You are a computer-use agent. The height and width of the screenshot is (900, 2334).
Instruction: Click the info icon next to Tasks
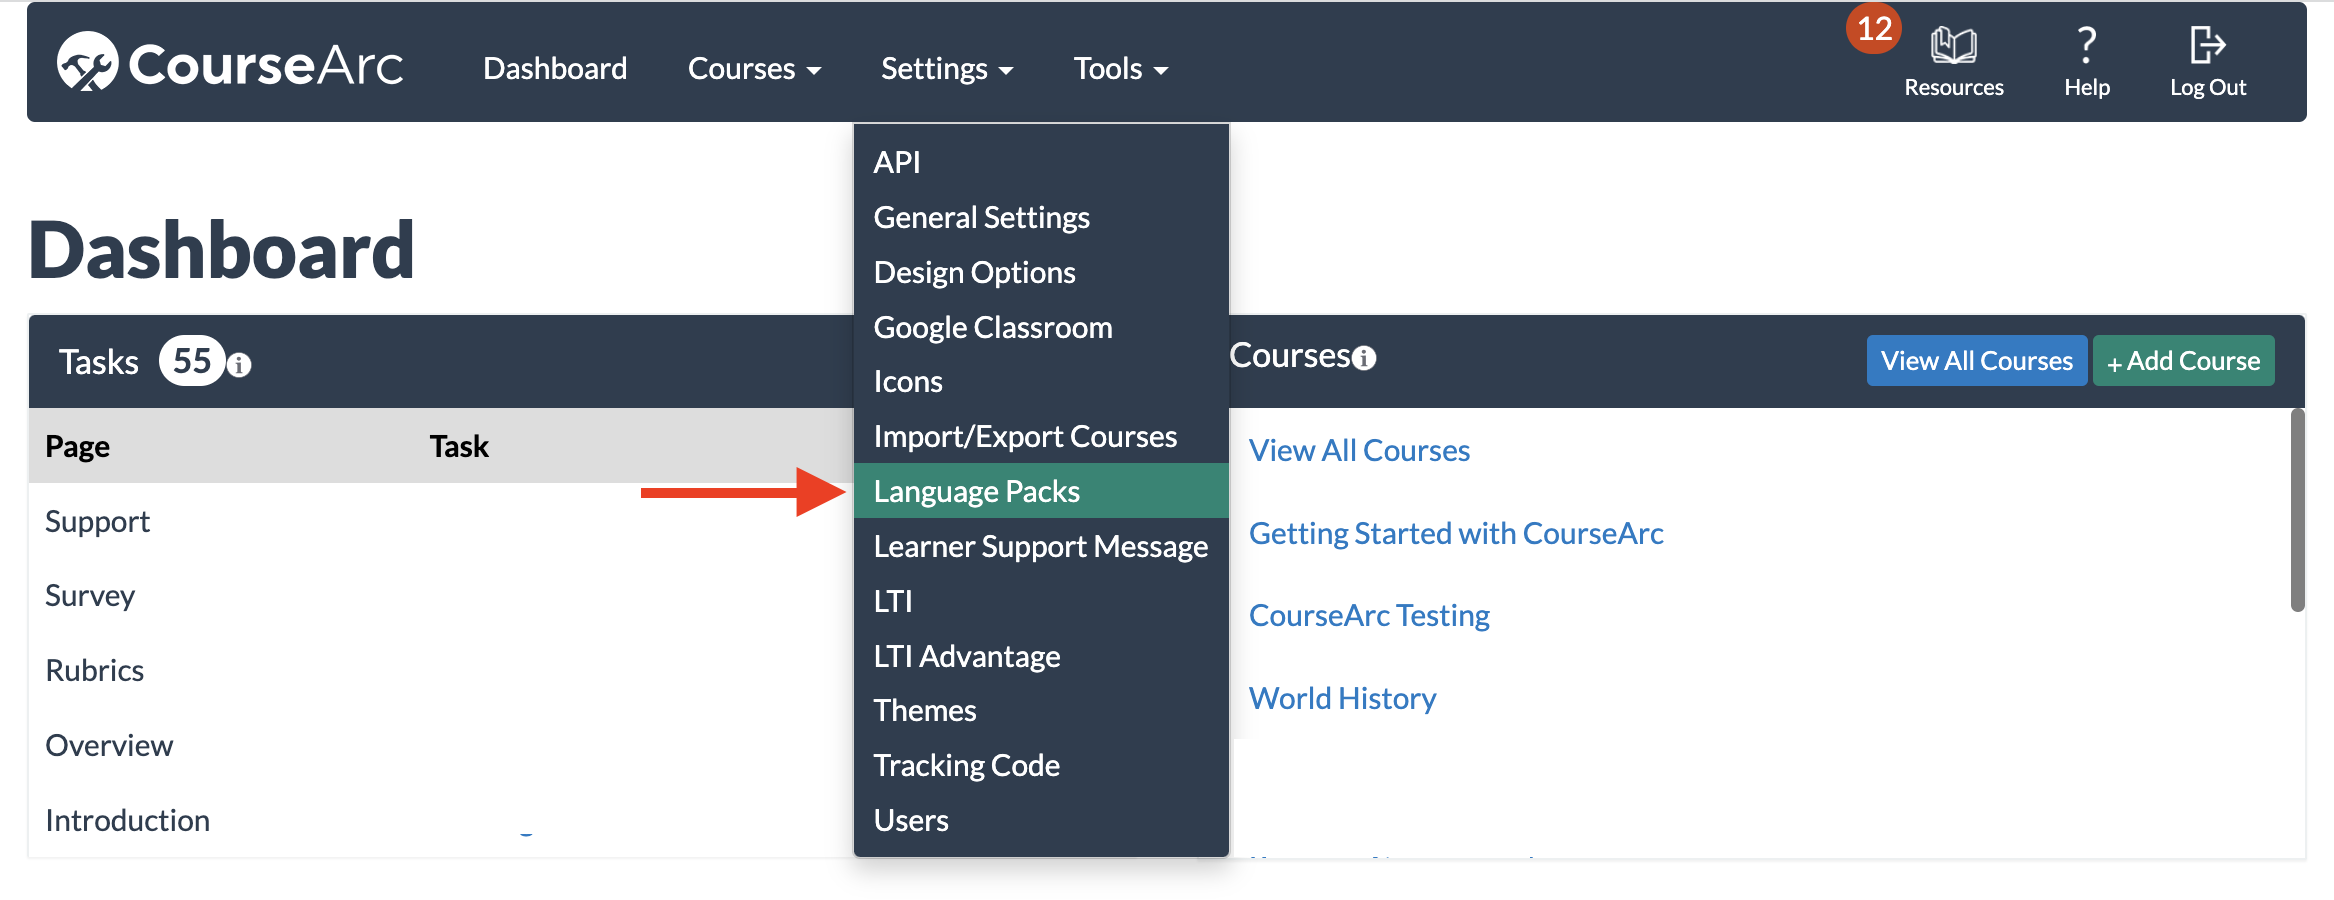238,364
